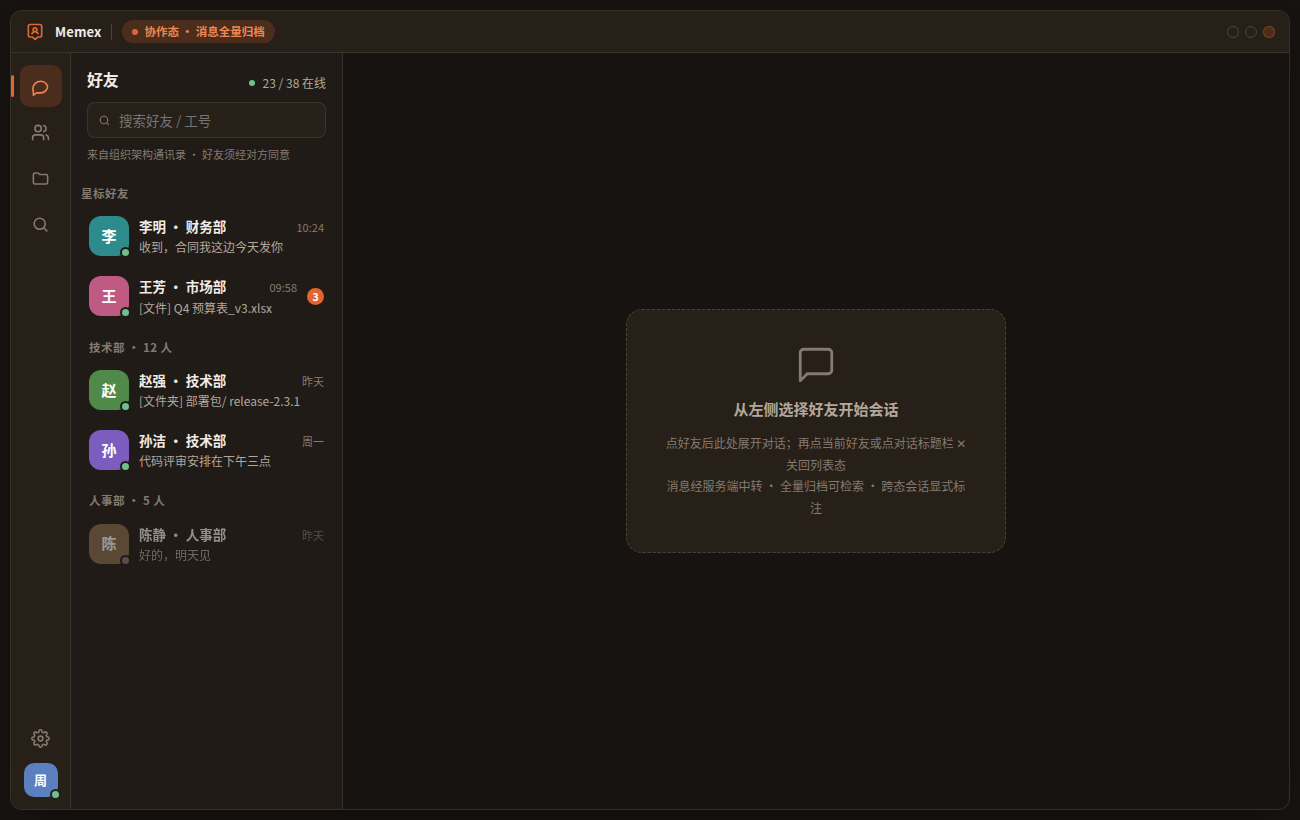Click the 协作态 · 消息全量归档 status pill
Image resolution: width=1300 pixels, height=820 pixels.
(x=198, y=32)
